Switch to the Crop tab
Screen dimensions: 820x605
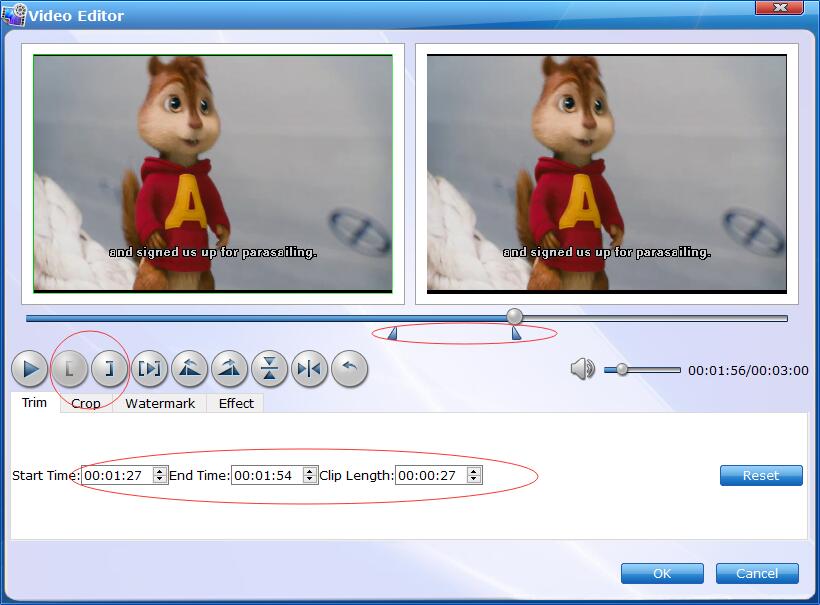86,403
